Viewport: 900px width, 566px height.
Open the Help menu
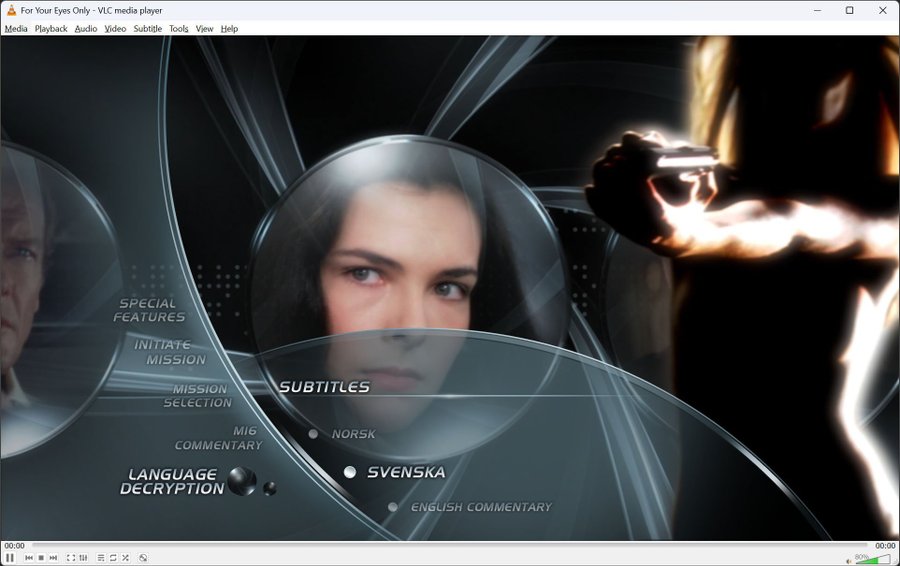point(229,29)
